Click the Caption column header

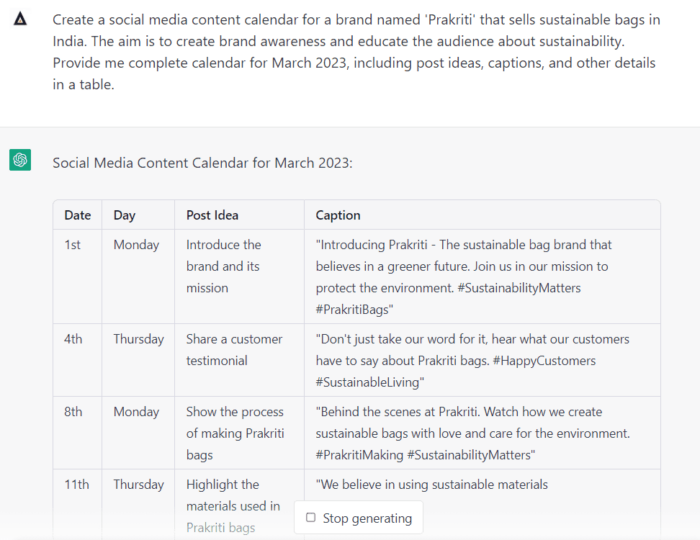click(338, 215)
